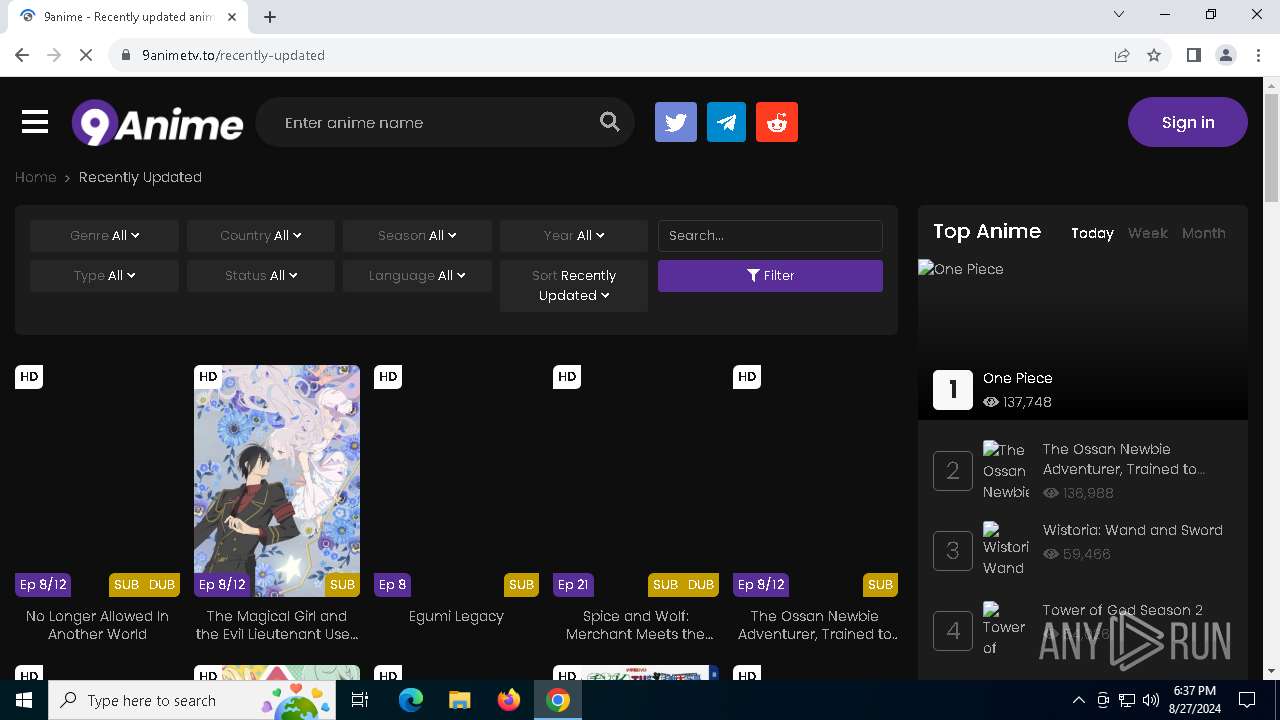Launch Firefox from taskbar
The image size is (1280, 720).
click(508, 700)
